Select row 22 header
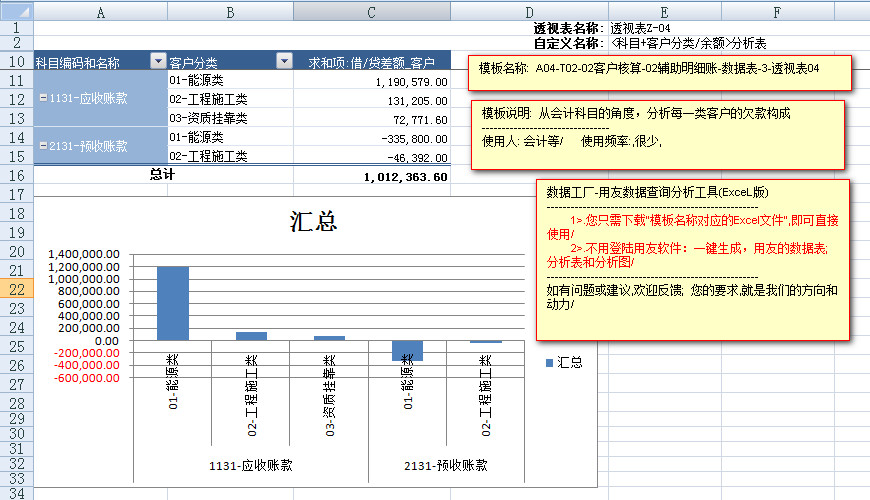The image size is (870, 500). 16,289
